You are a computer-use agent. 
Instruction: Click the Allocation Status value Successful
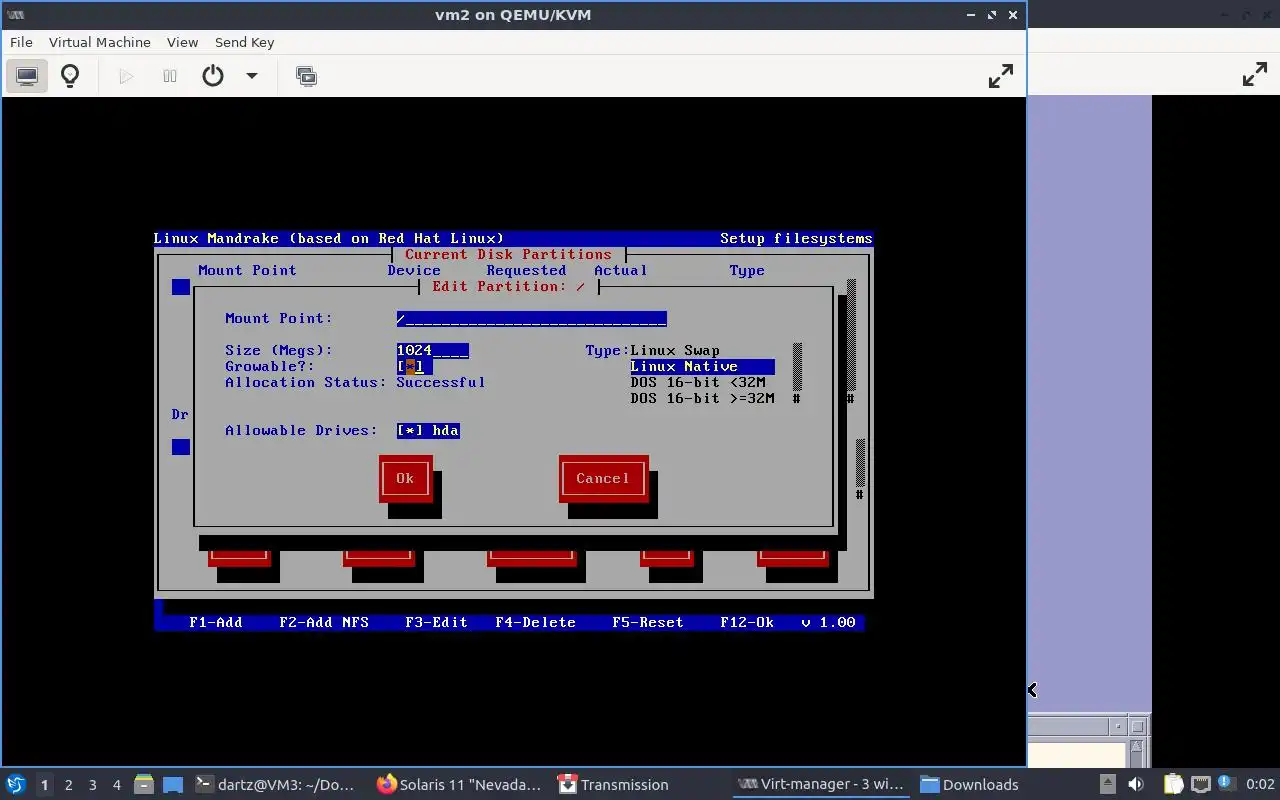(x=441, y=382)
